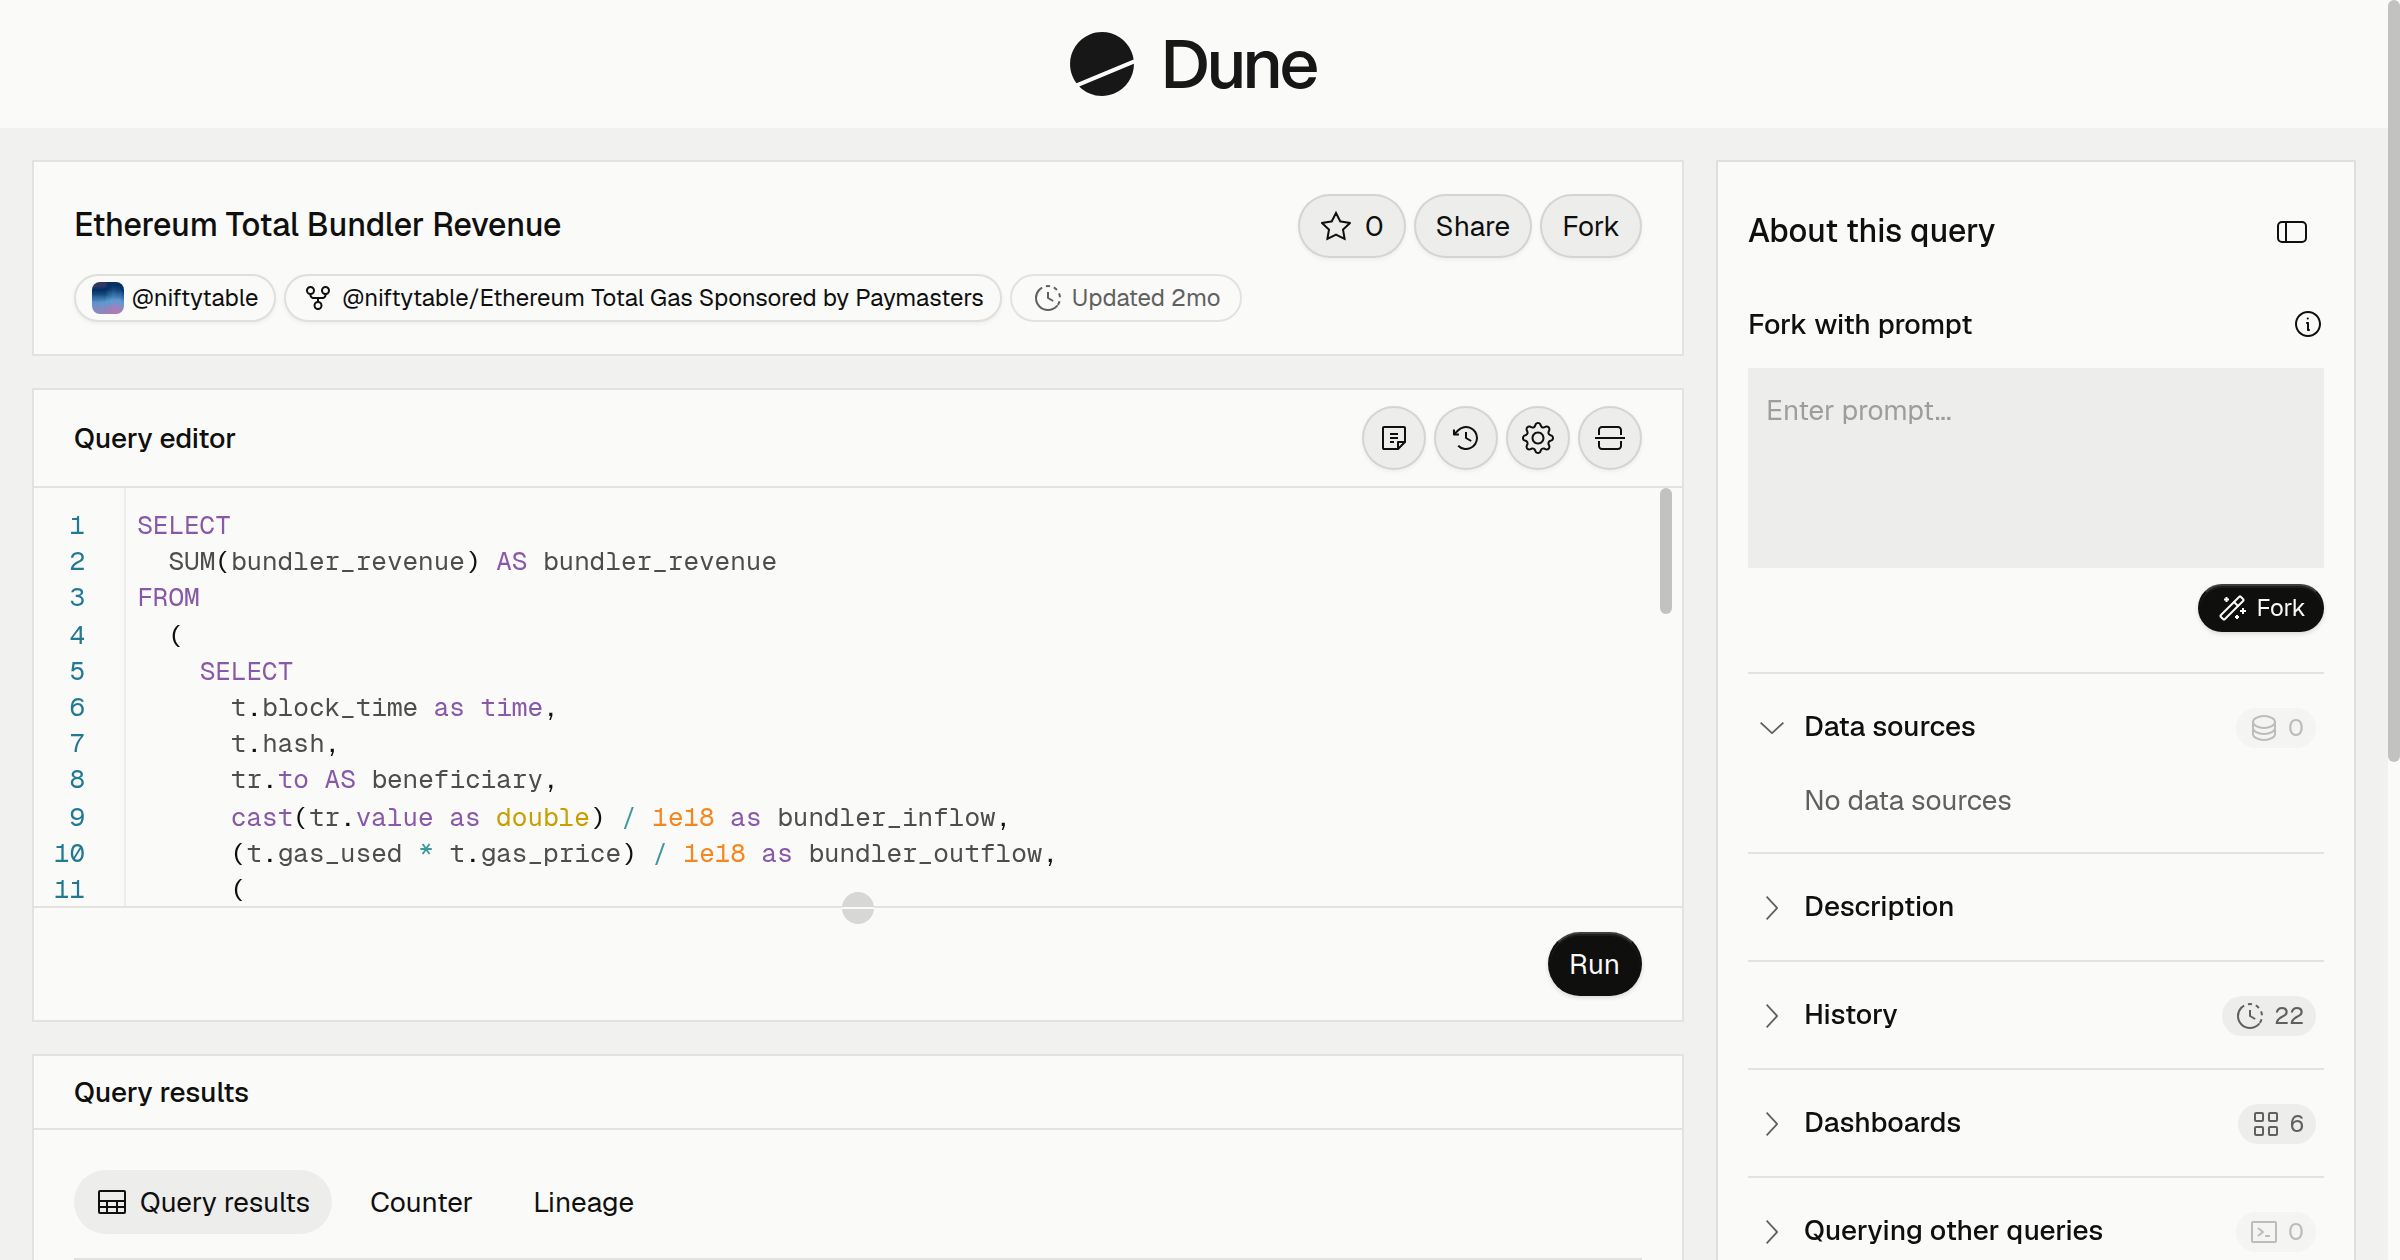
Task: Click 'No data sources' text
Action: click(x=1907, y=800)
